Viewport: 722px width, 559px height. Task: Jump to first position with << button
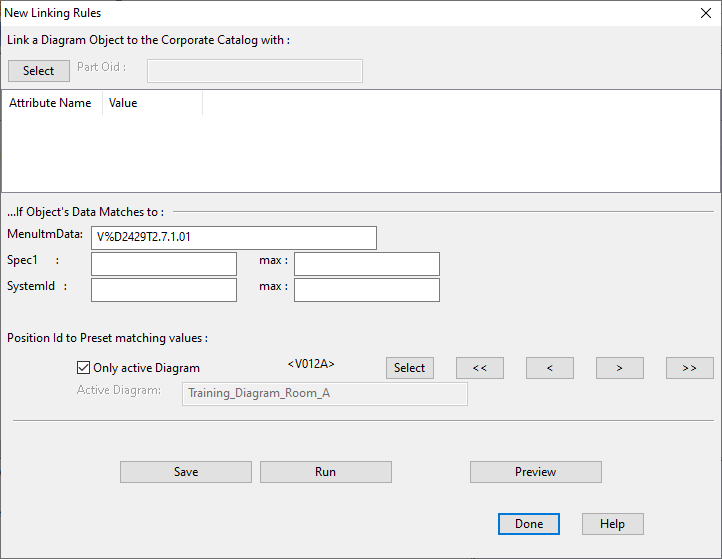480,368
